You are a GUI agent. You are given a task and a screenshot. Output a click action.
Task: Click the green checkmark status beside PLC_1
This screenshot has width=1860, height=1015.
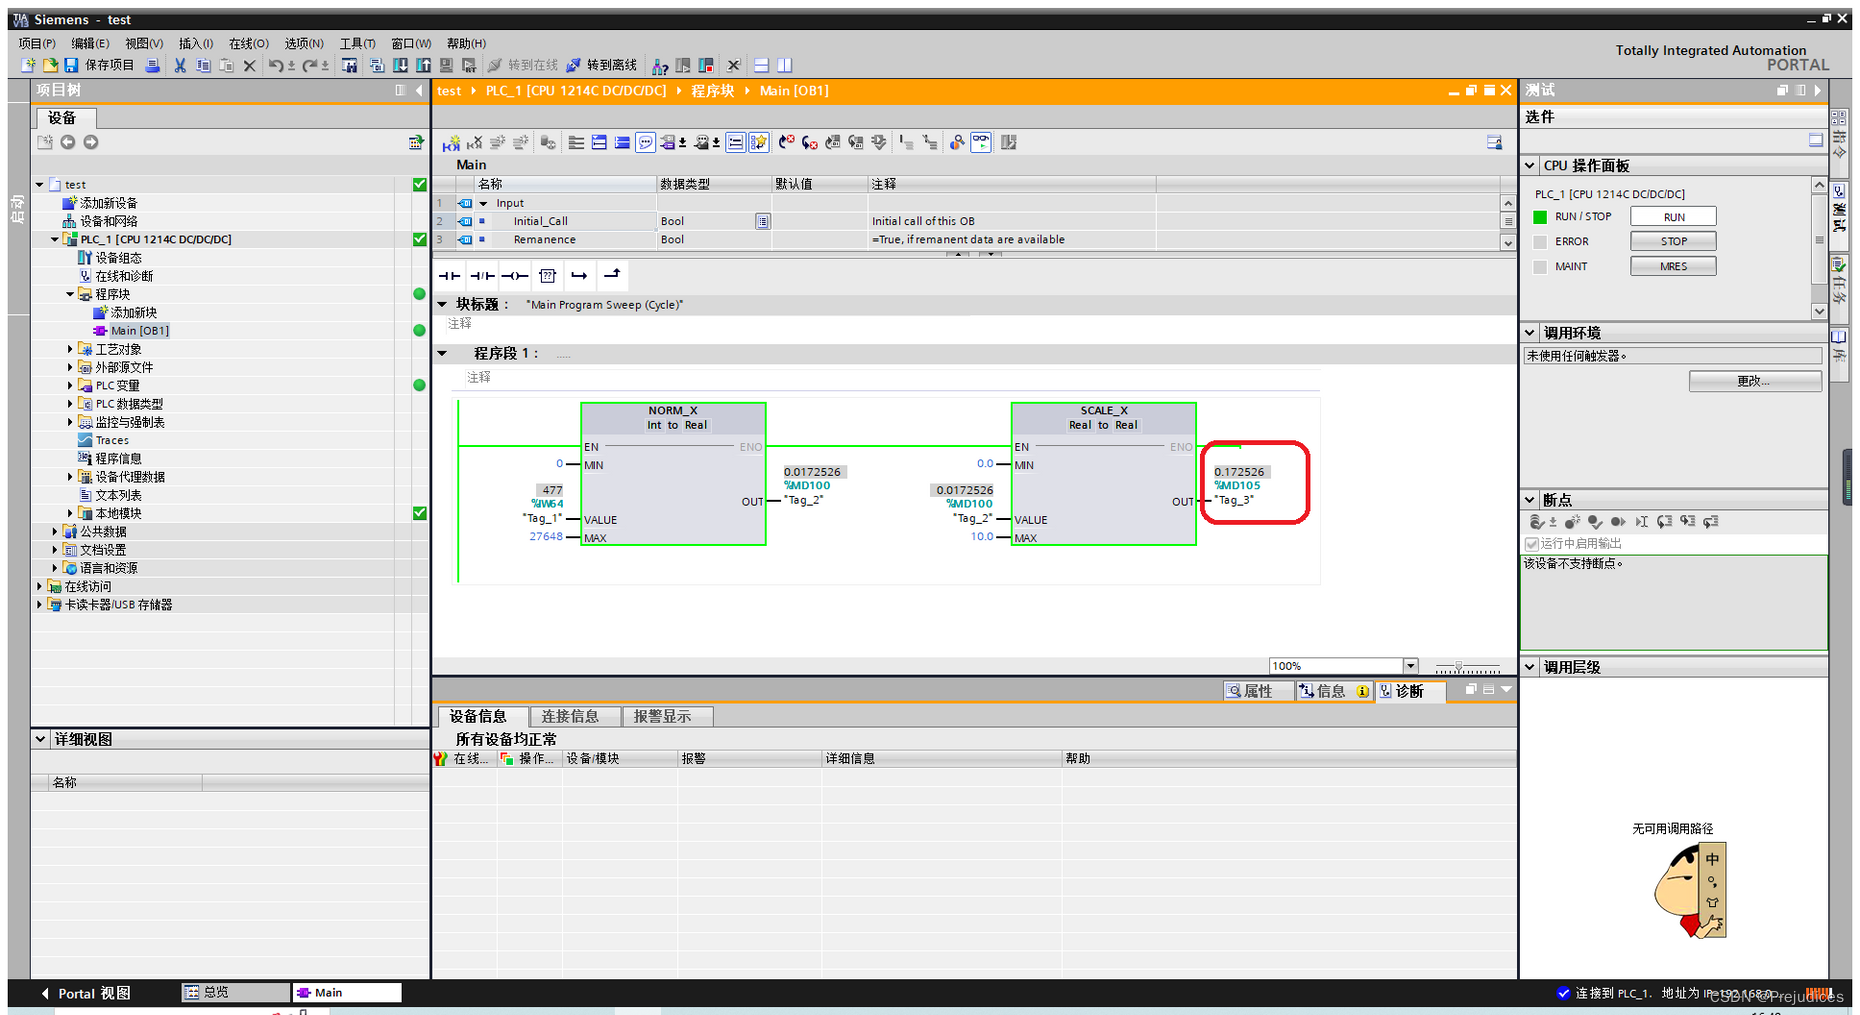420,240
